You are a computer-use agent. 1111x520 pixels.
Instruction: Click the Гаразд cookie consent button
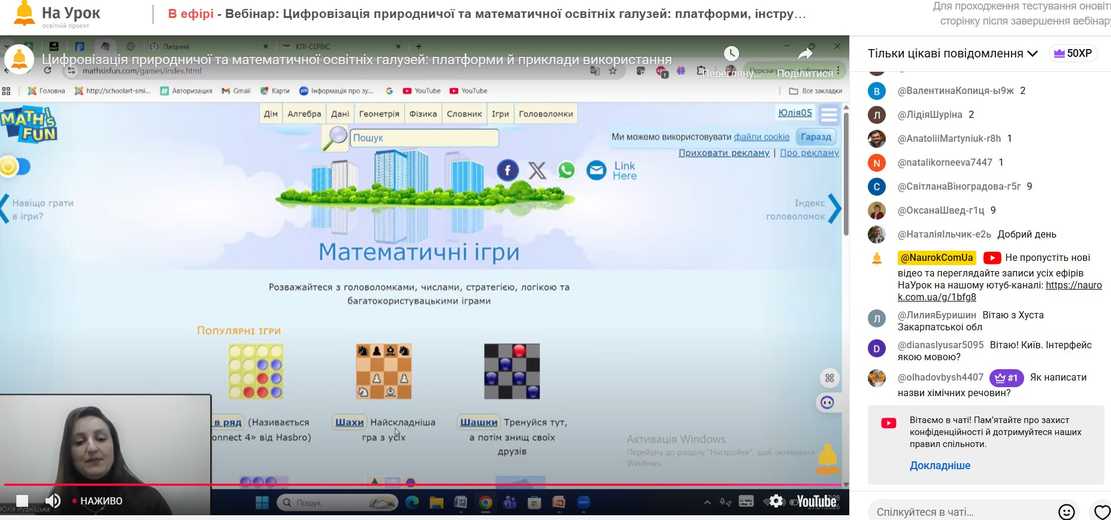click(816, 137)
